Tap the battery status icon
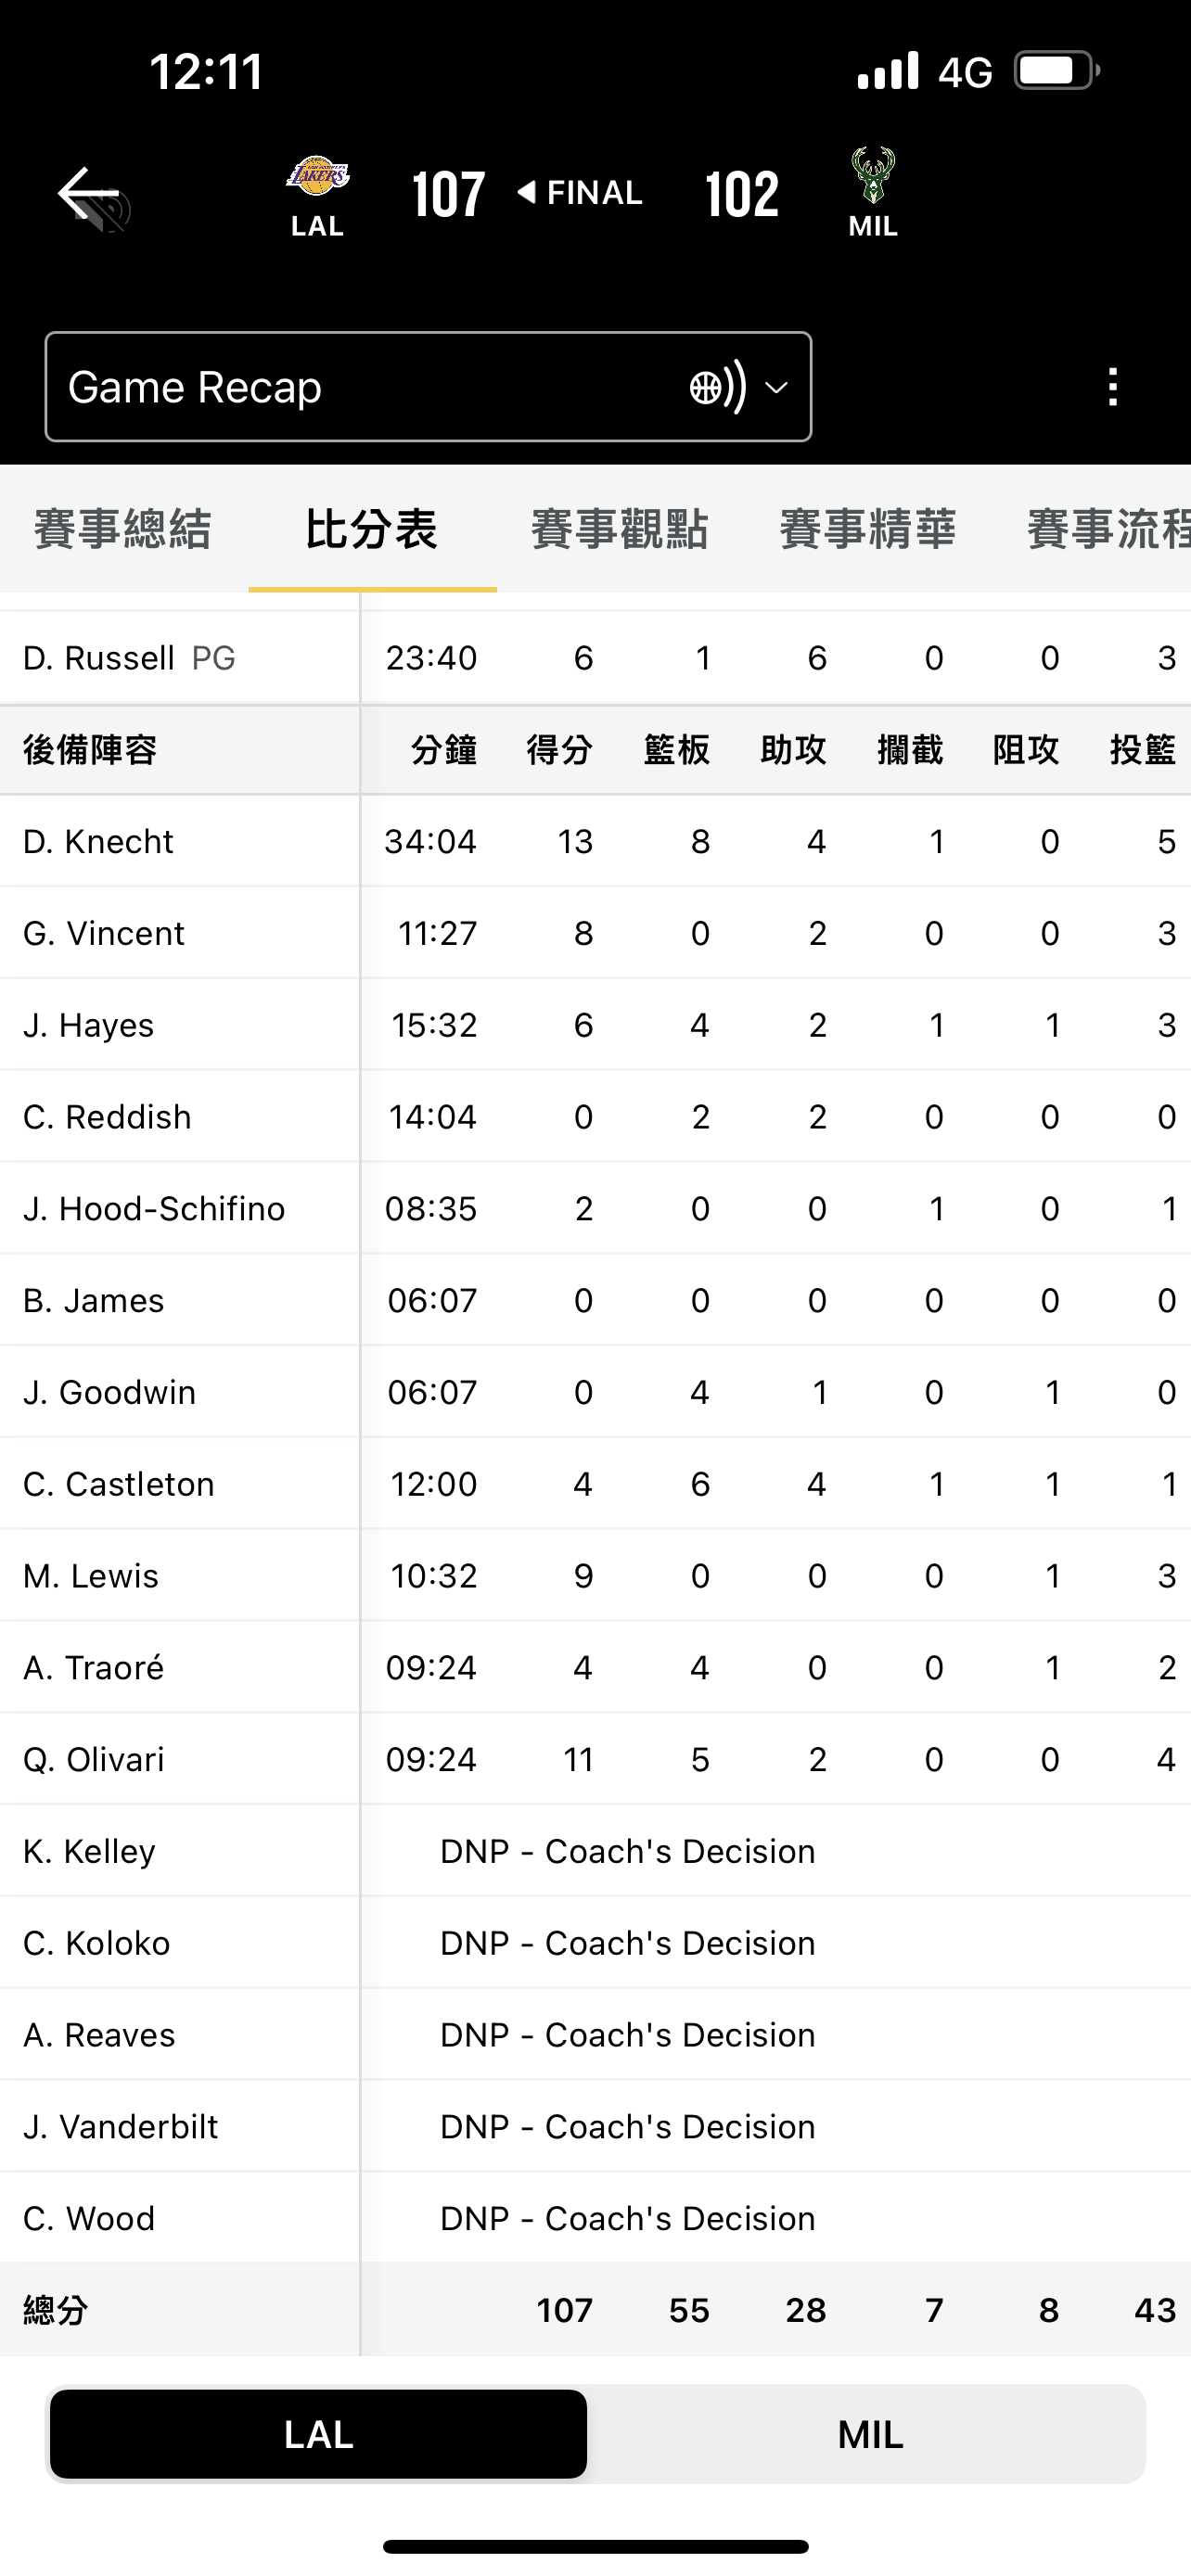Image resolution: width=1191 pixels, height=2576 pixels. pyautogui.click(x=1057, y=71)
